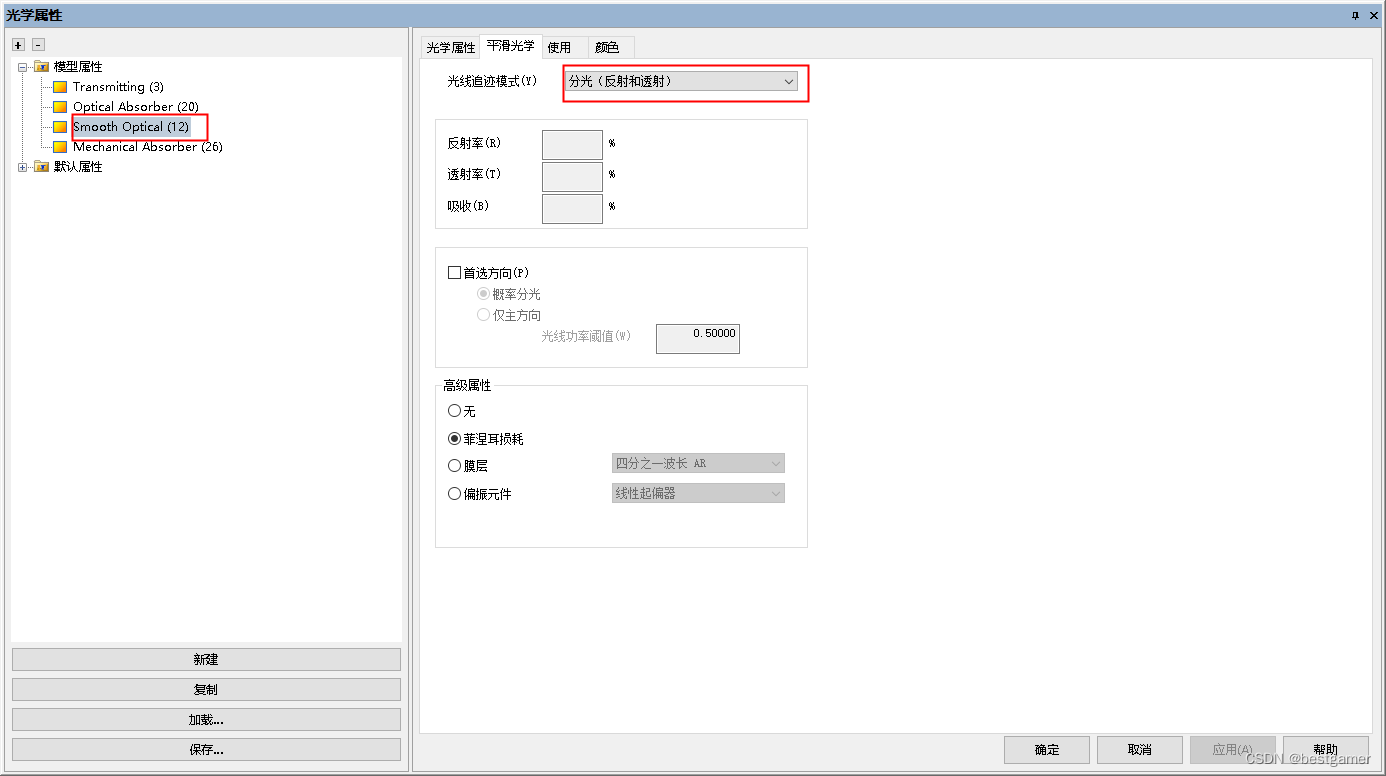Click the pin icon in the title bar
This screenshot has height=776, width=1386.
point(1356,15)
